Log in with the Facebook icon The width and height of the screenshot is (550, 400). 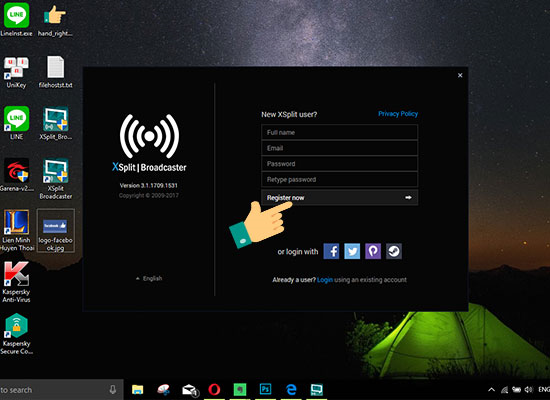click(x=331, y=251)
